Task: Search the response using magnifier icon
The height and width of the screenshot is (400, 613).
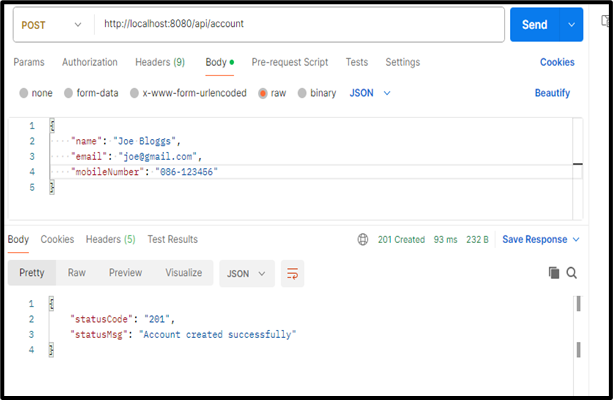Action: pos(572,273)
